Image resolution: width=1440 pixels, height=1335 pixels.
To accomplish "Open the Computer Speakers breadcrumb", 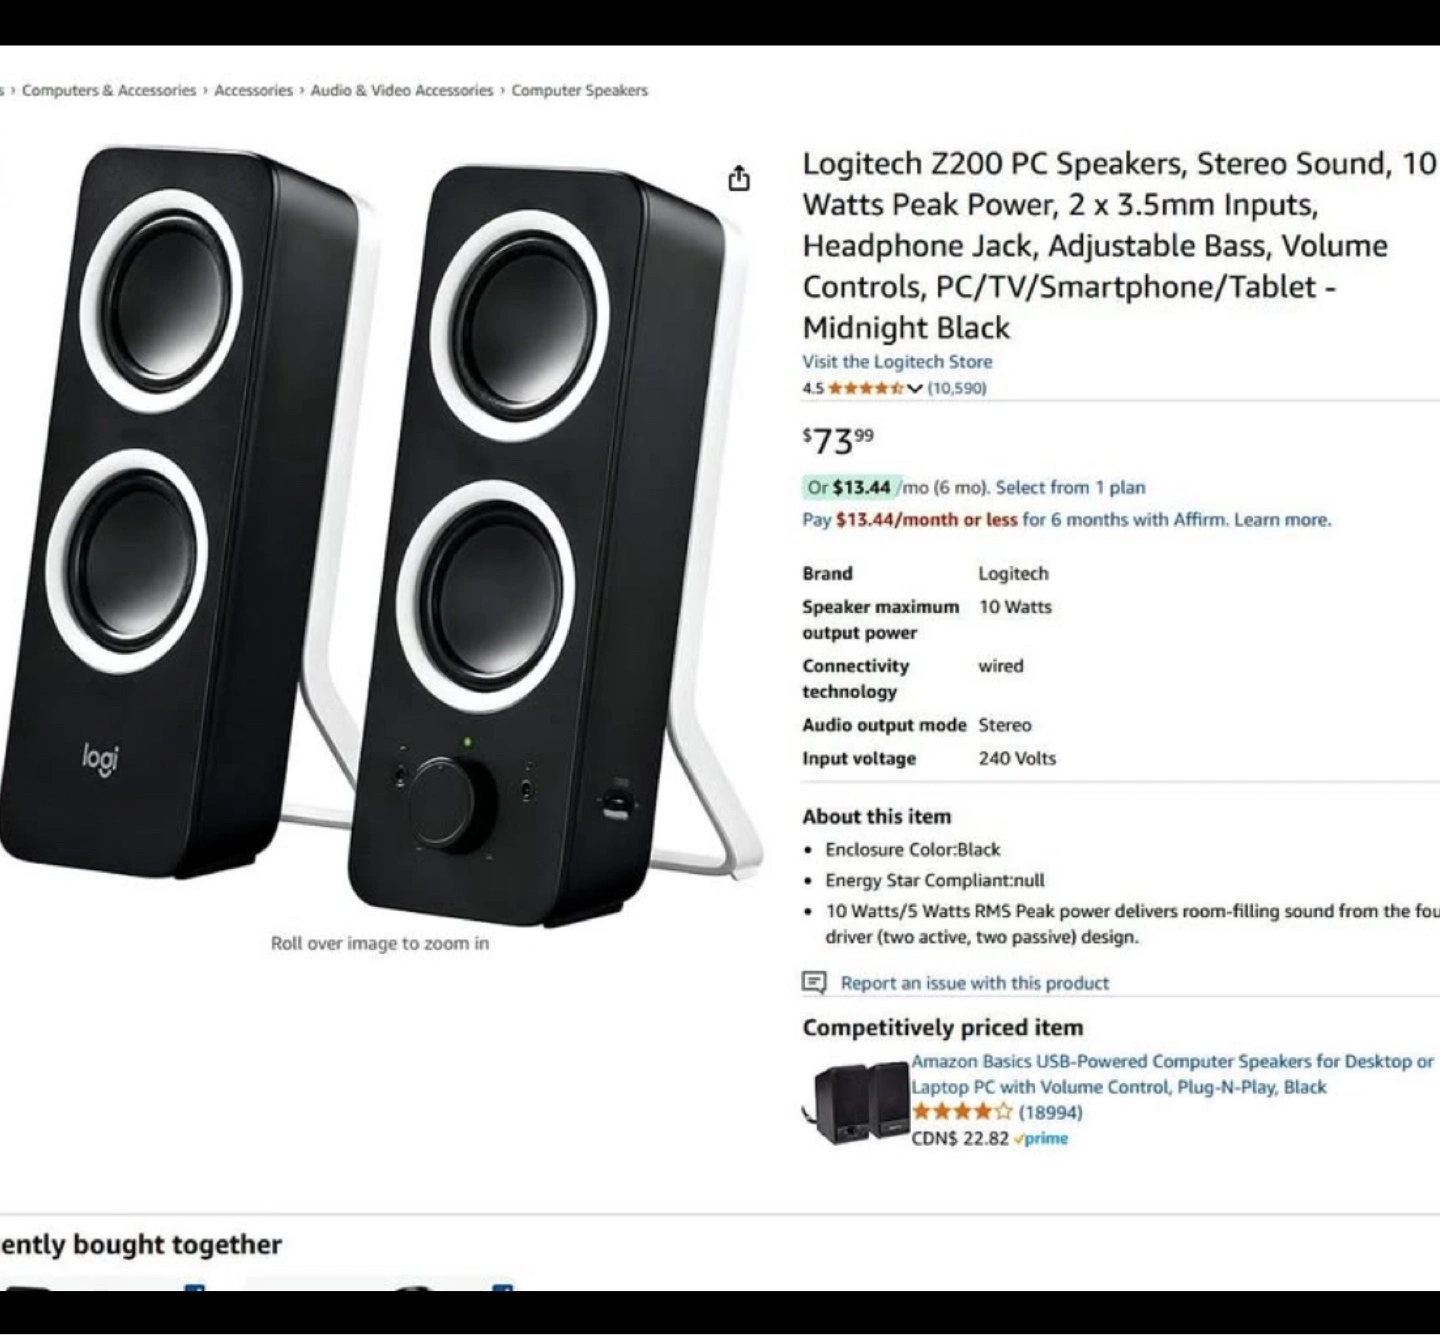I will coord(580,90).
